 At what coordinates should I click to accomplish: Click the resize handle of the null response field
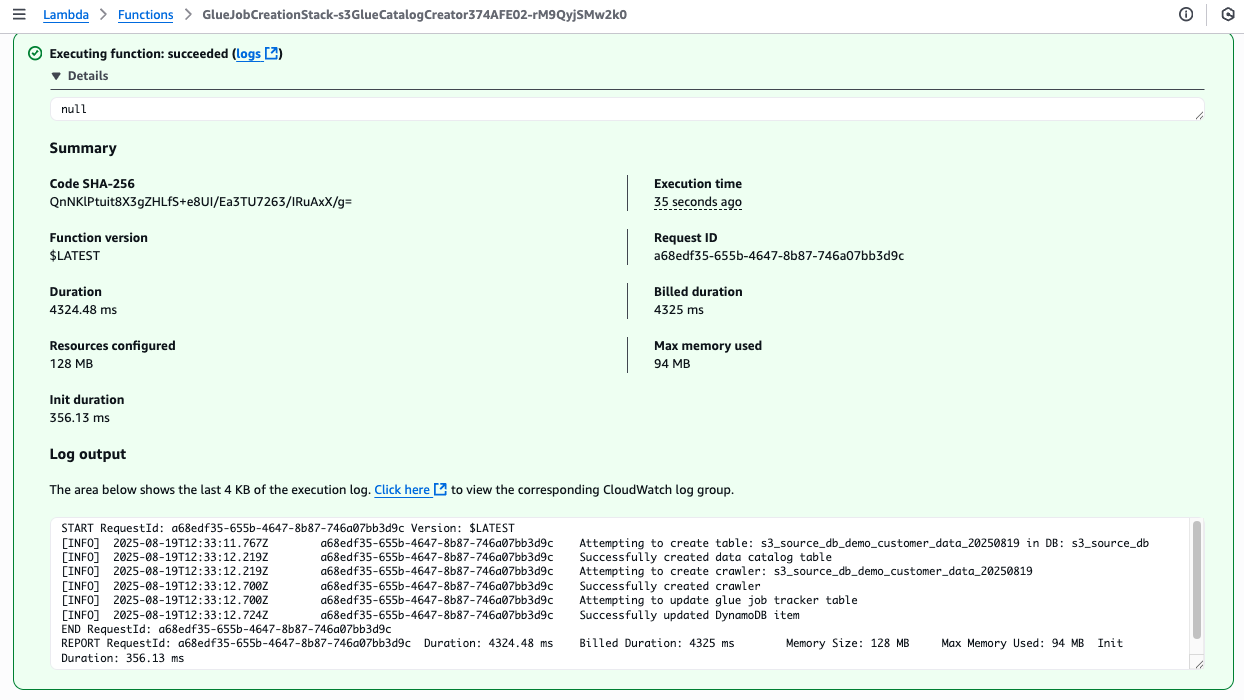[1198, 115]
